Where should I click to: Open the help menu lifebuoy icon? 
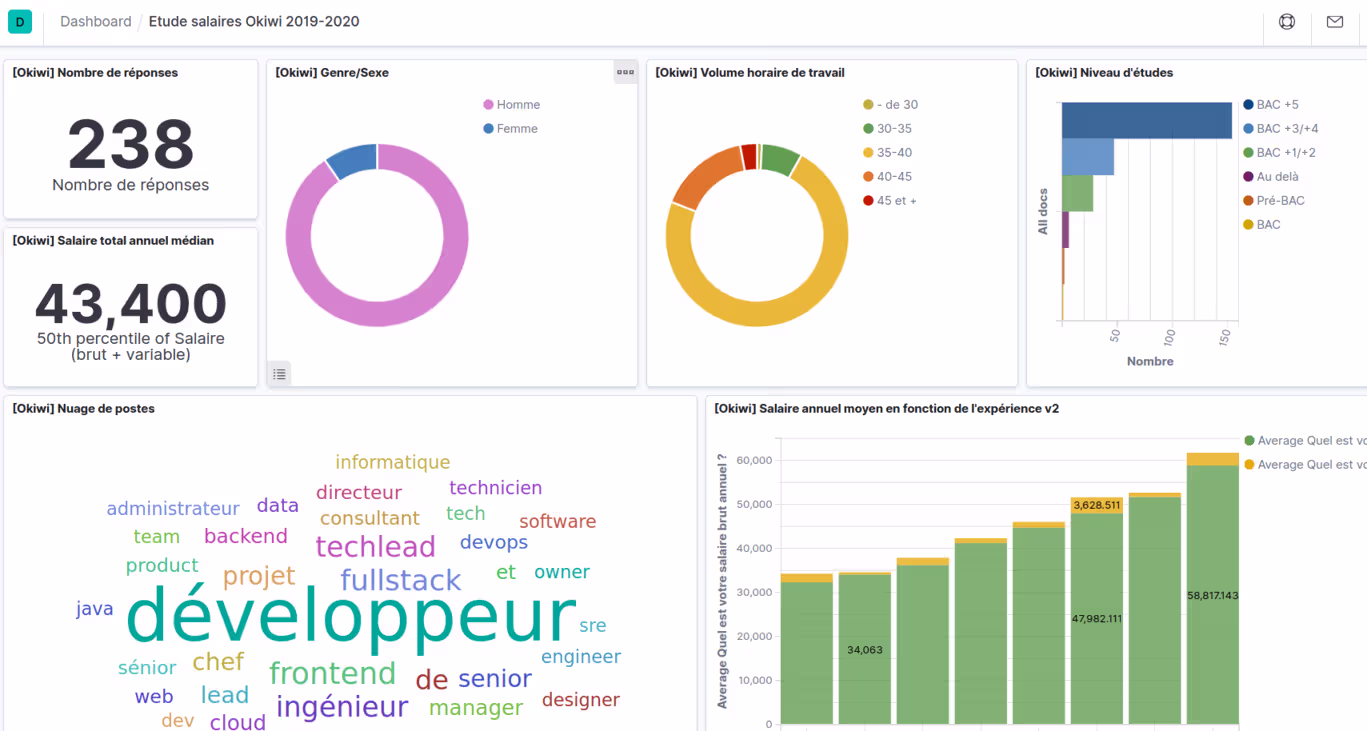[x=1287, y=21]
